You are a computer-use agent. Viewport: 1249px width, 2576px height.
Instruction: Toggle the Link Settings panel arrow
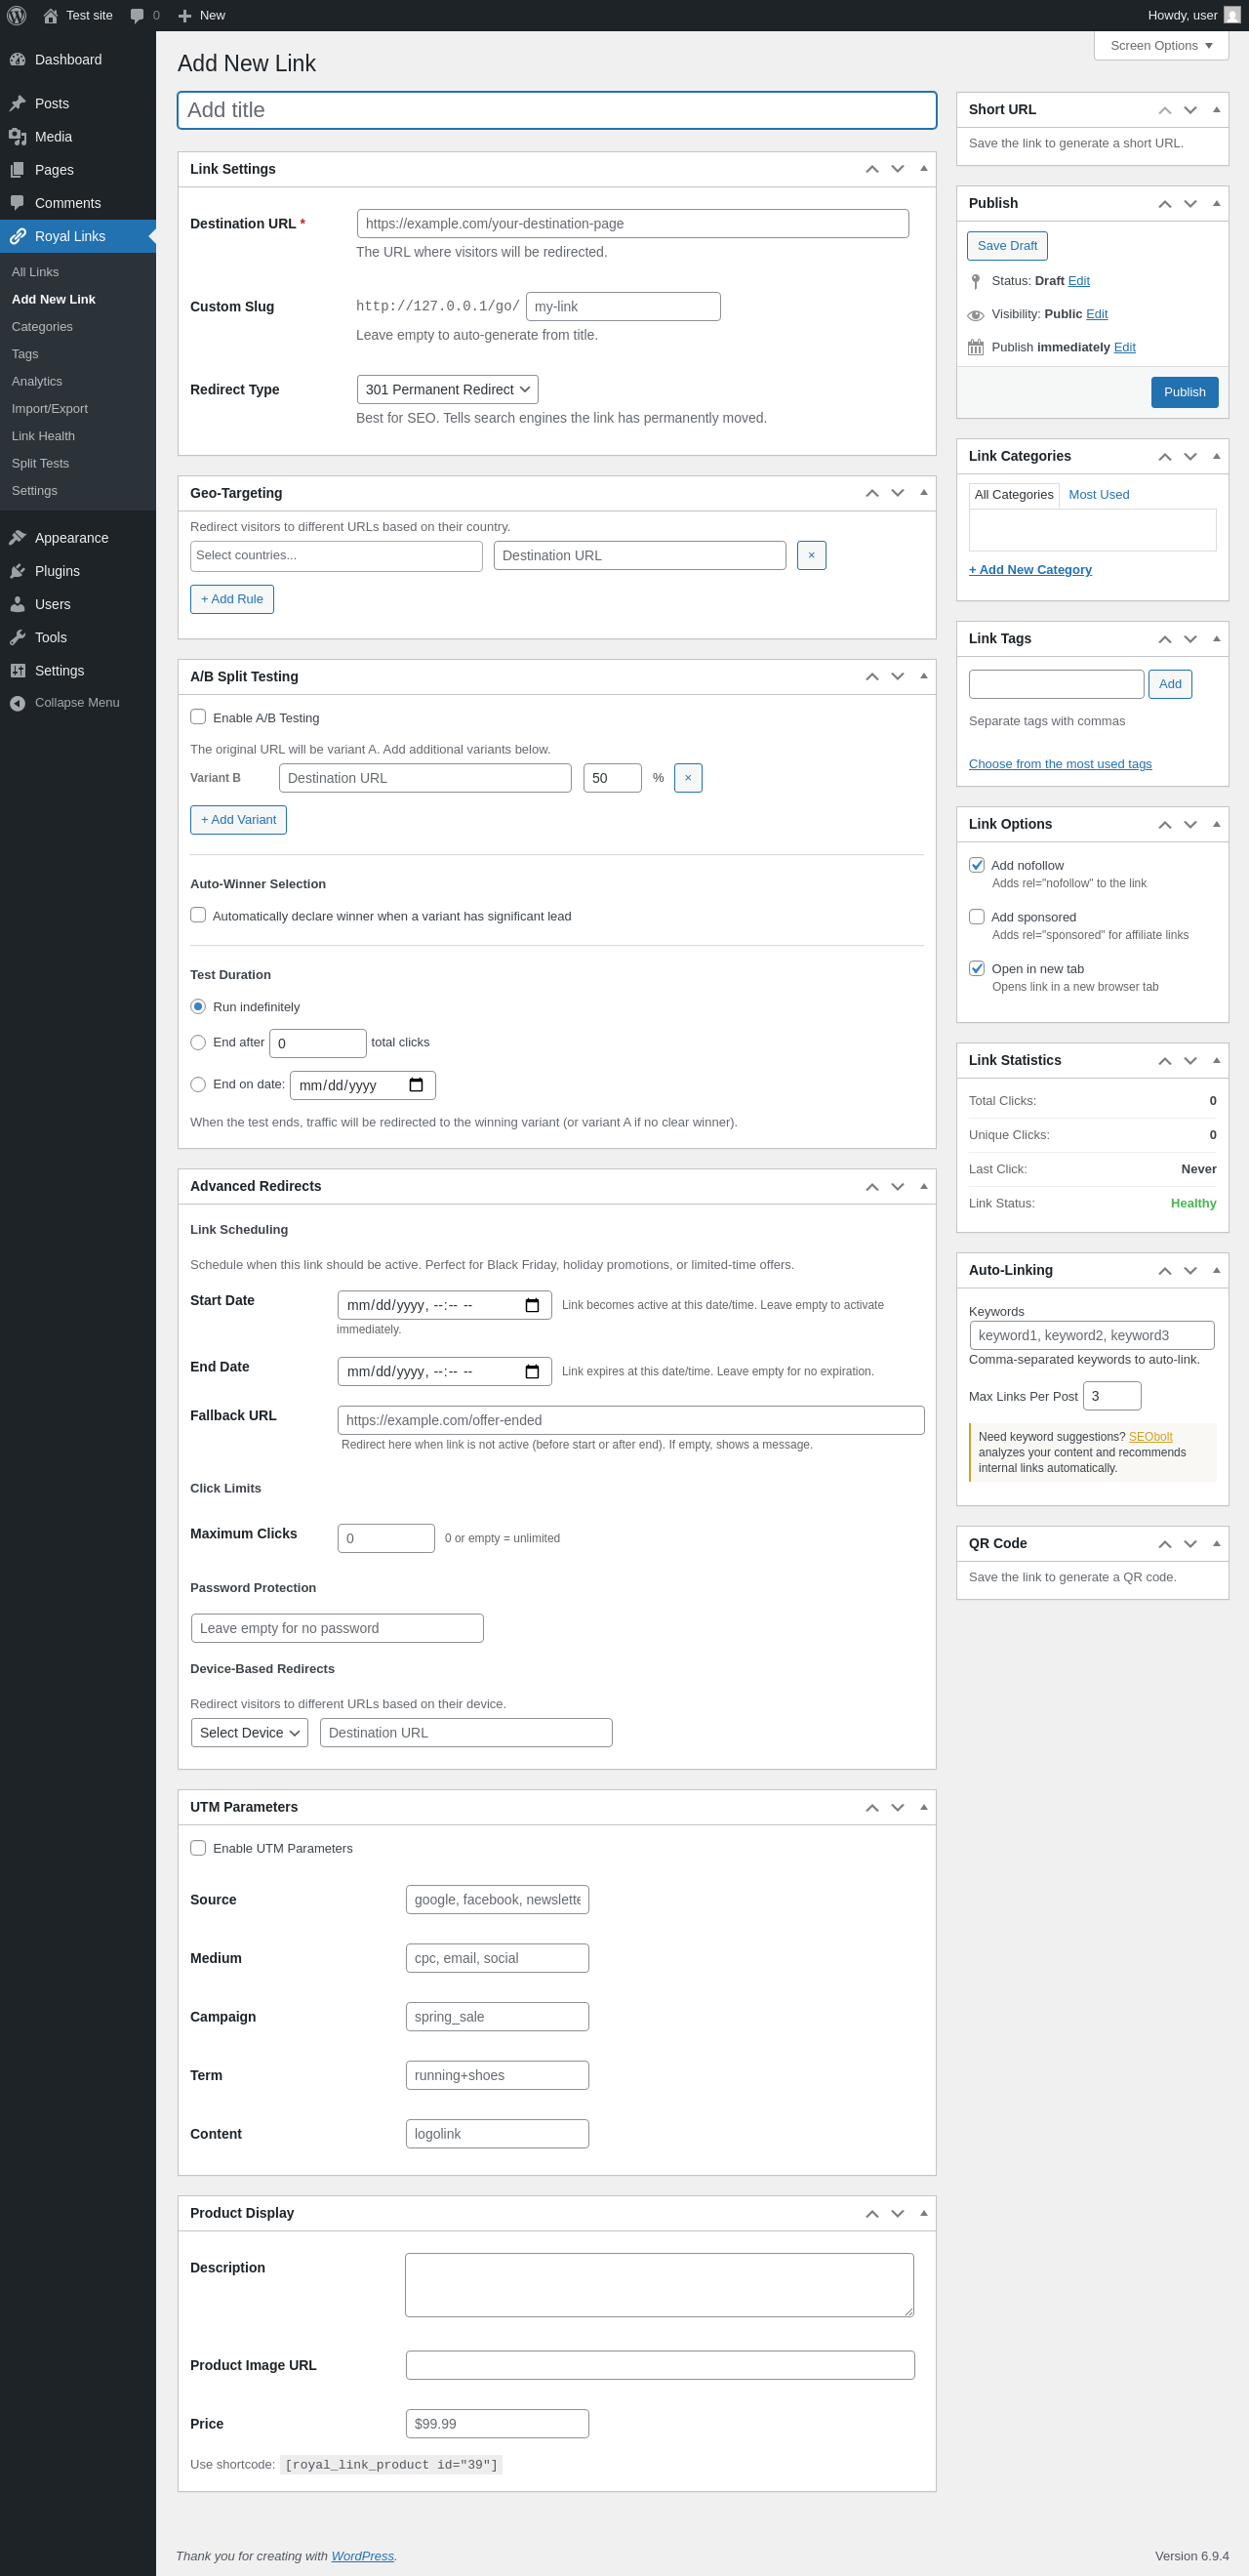tap(923, 169)
